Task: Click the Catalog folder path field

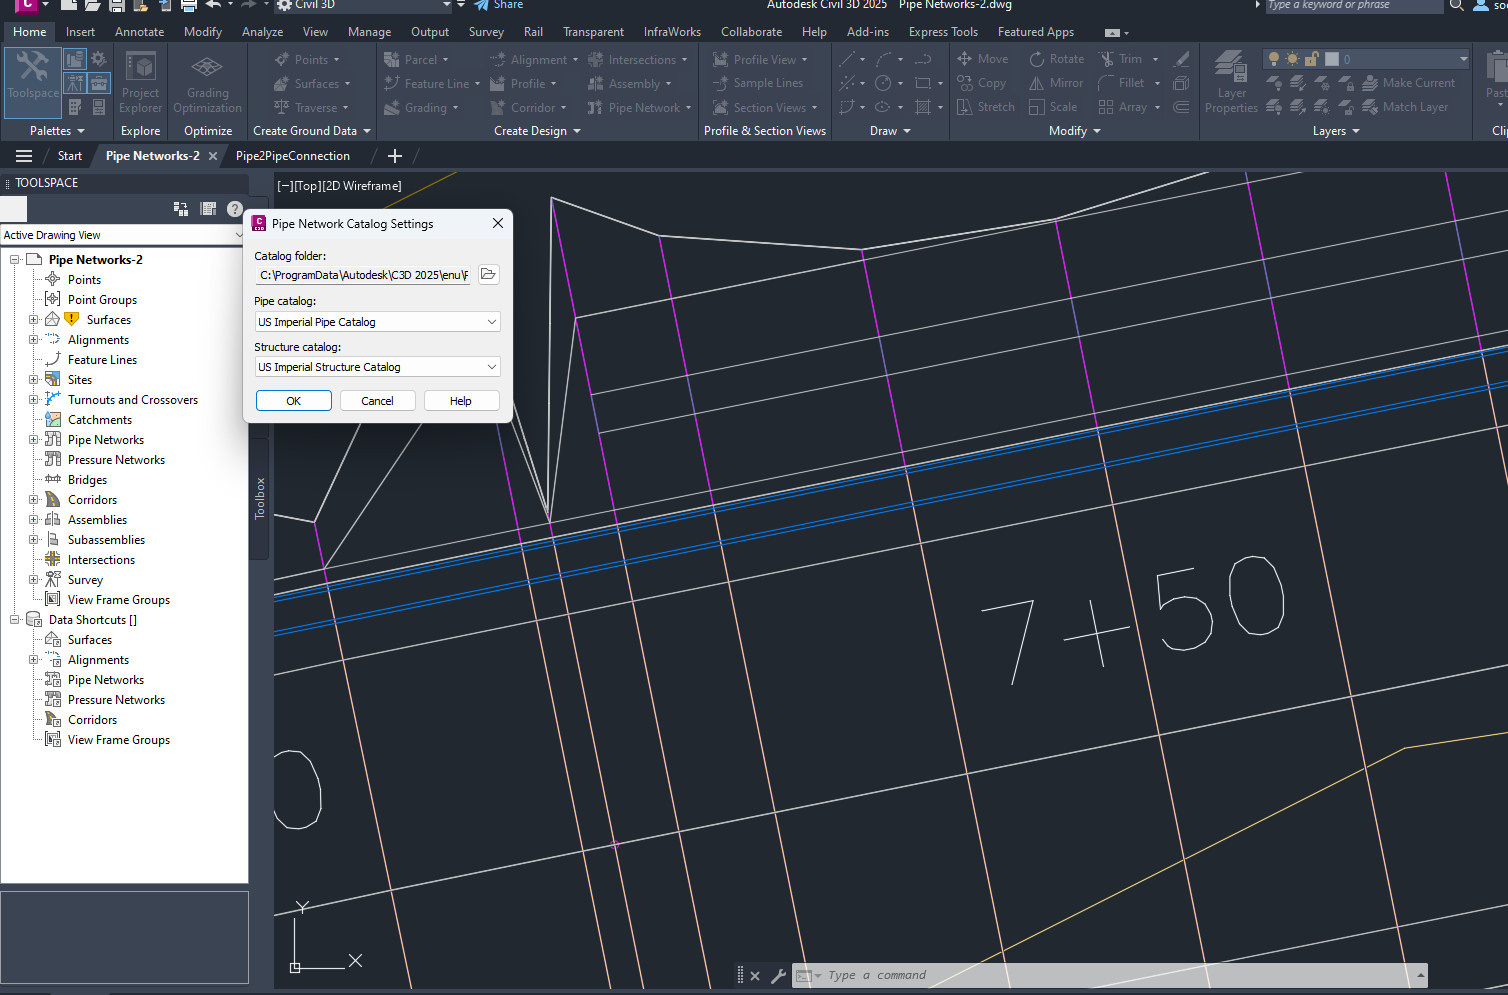Action: pos(363,275)
